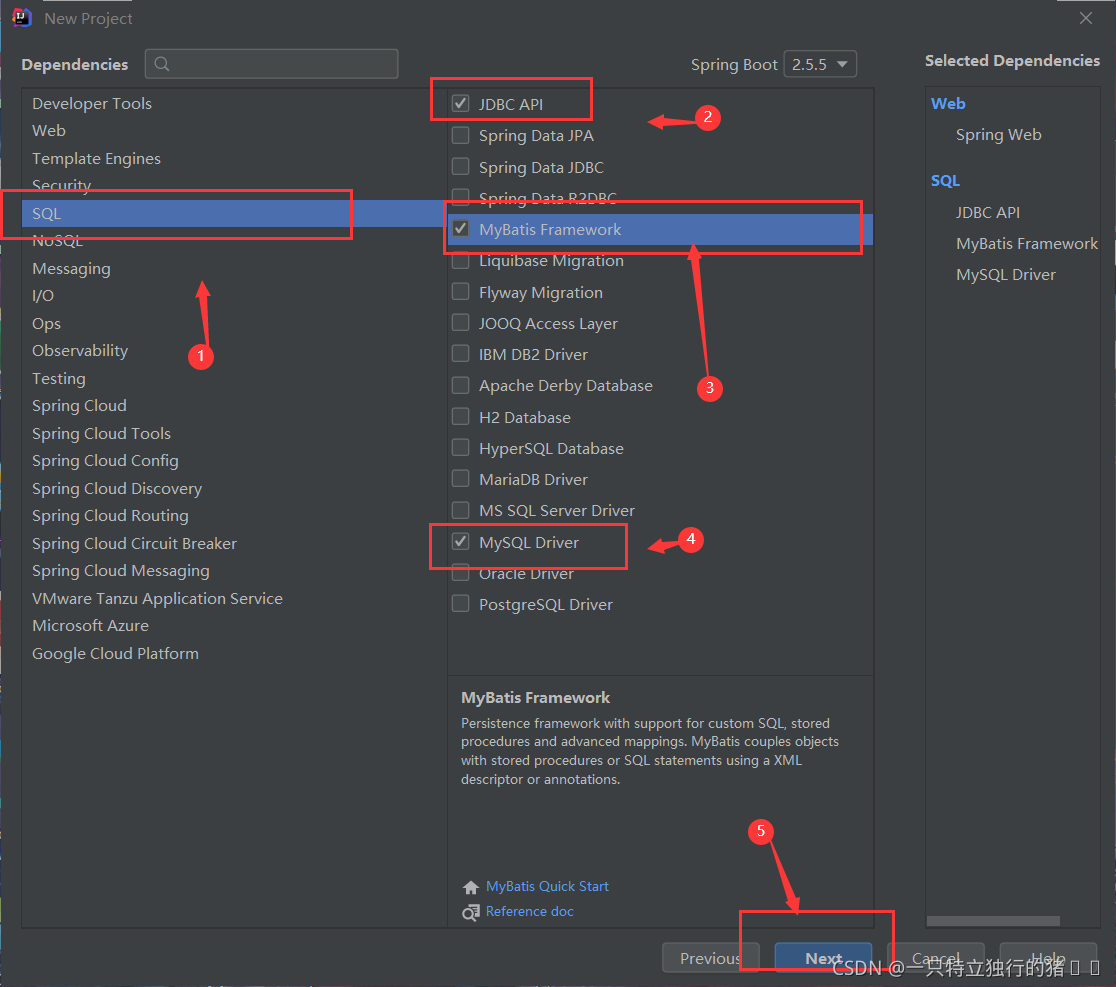Check the IBM DB2 Driver box

point(460,354)
